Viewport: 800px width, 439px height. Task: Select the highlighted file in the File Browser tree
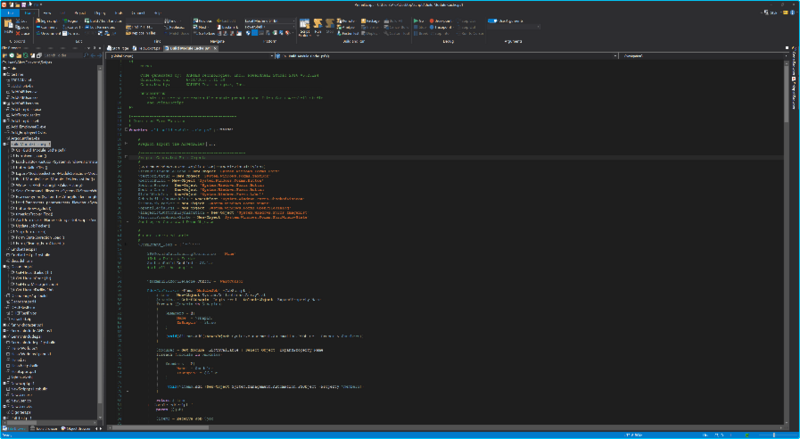31,144
